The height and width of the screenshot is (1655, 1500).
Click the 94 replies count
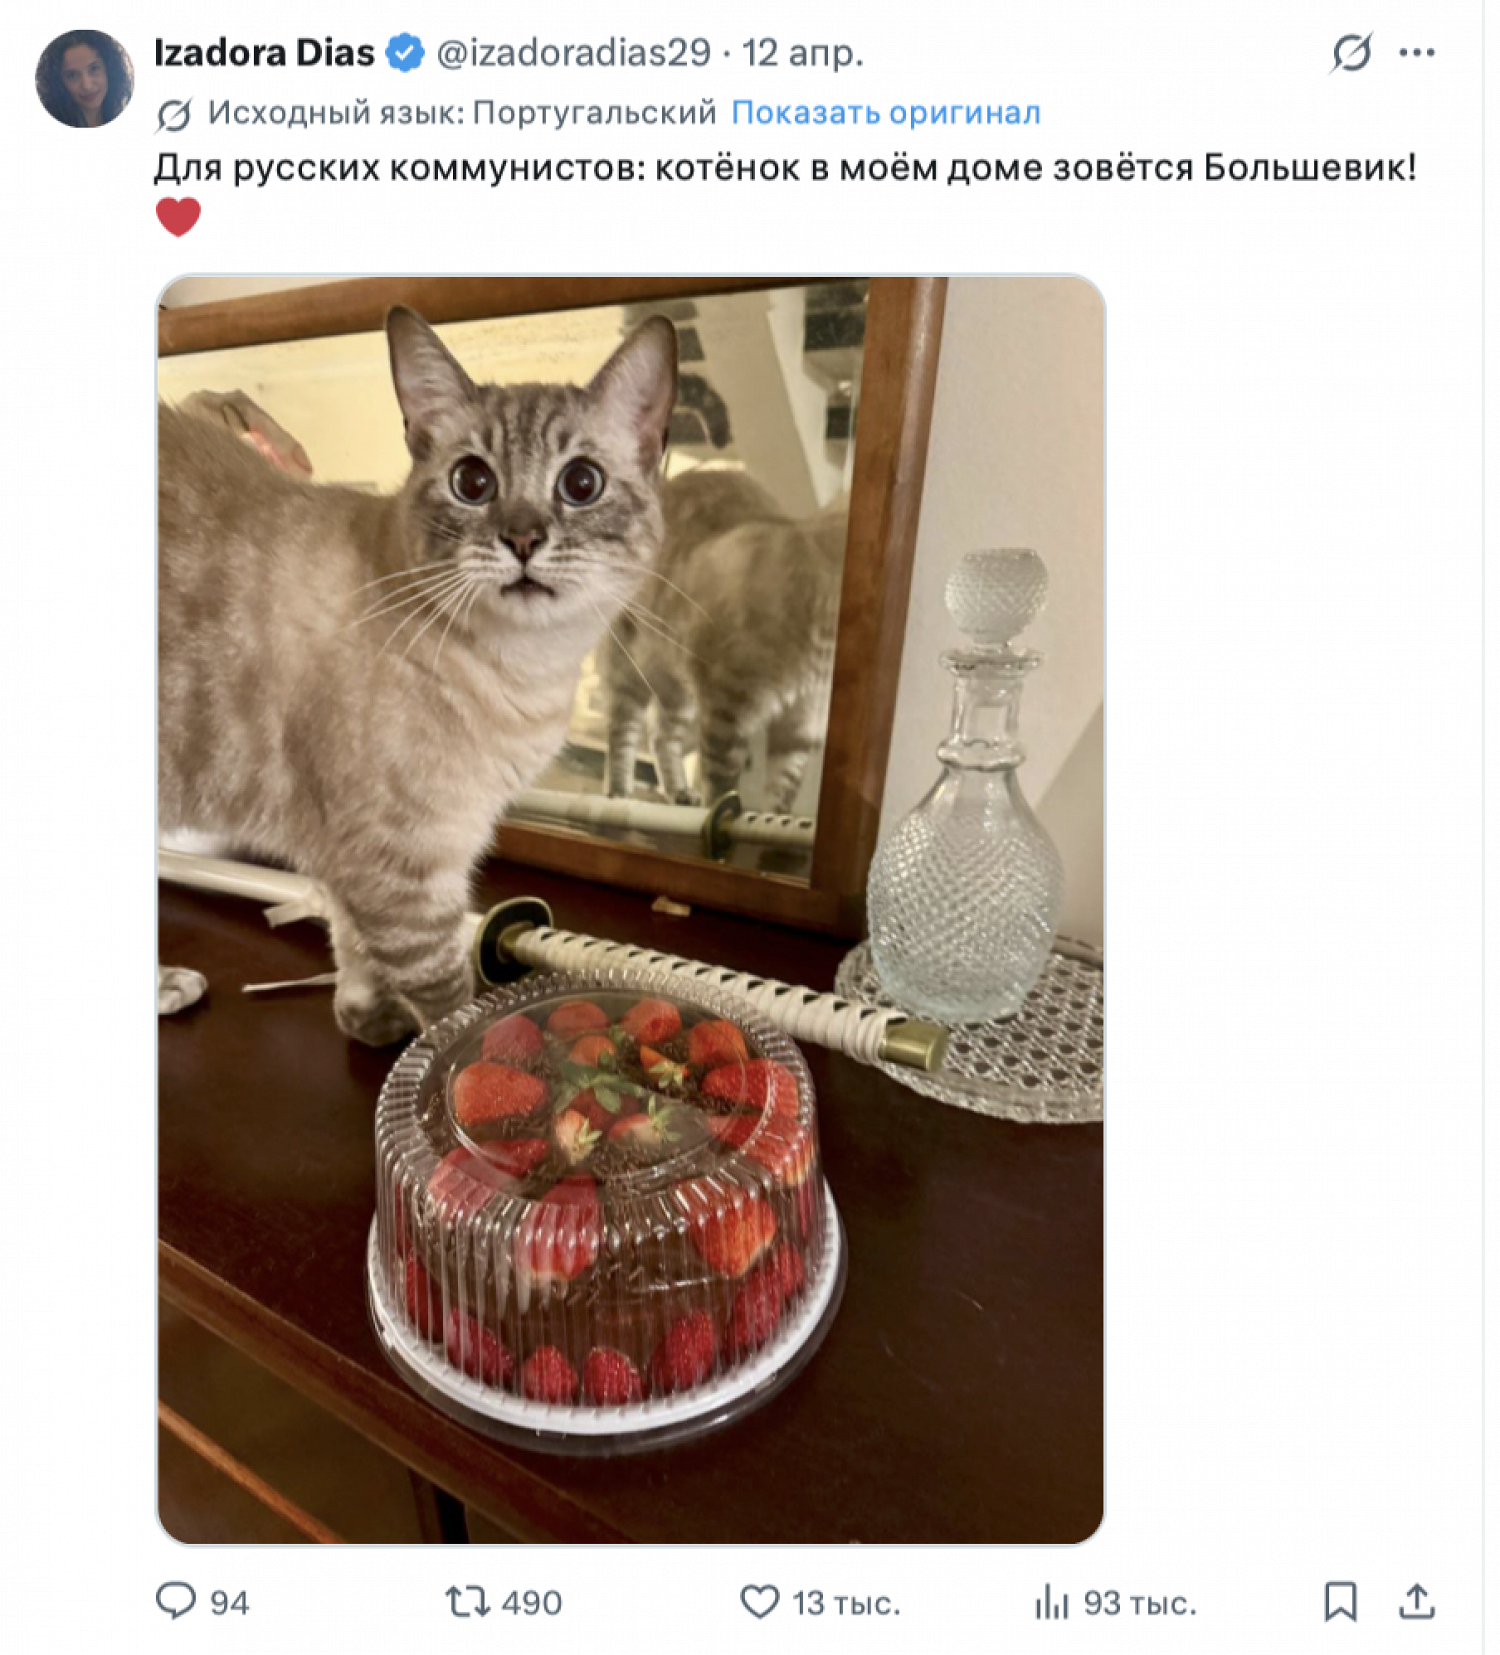[229, 1603]
